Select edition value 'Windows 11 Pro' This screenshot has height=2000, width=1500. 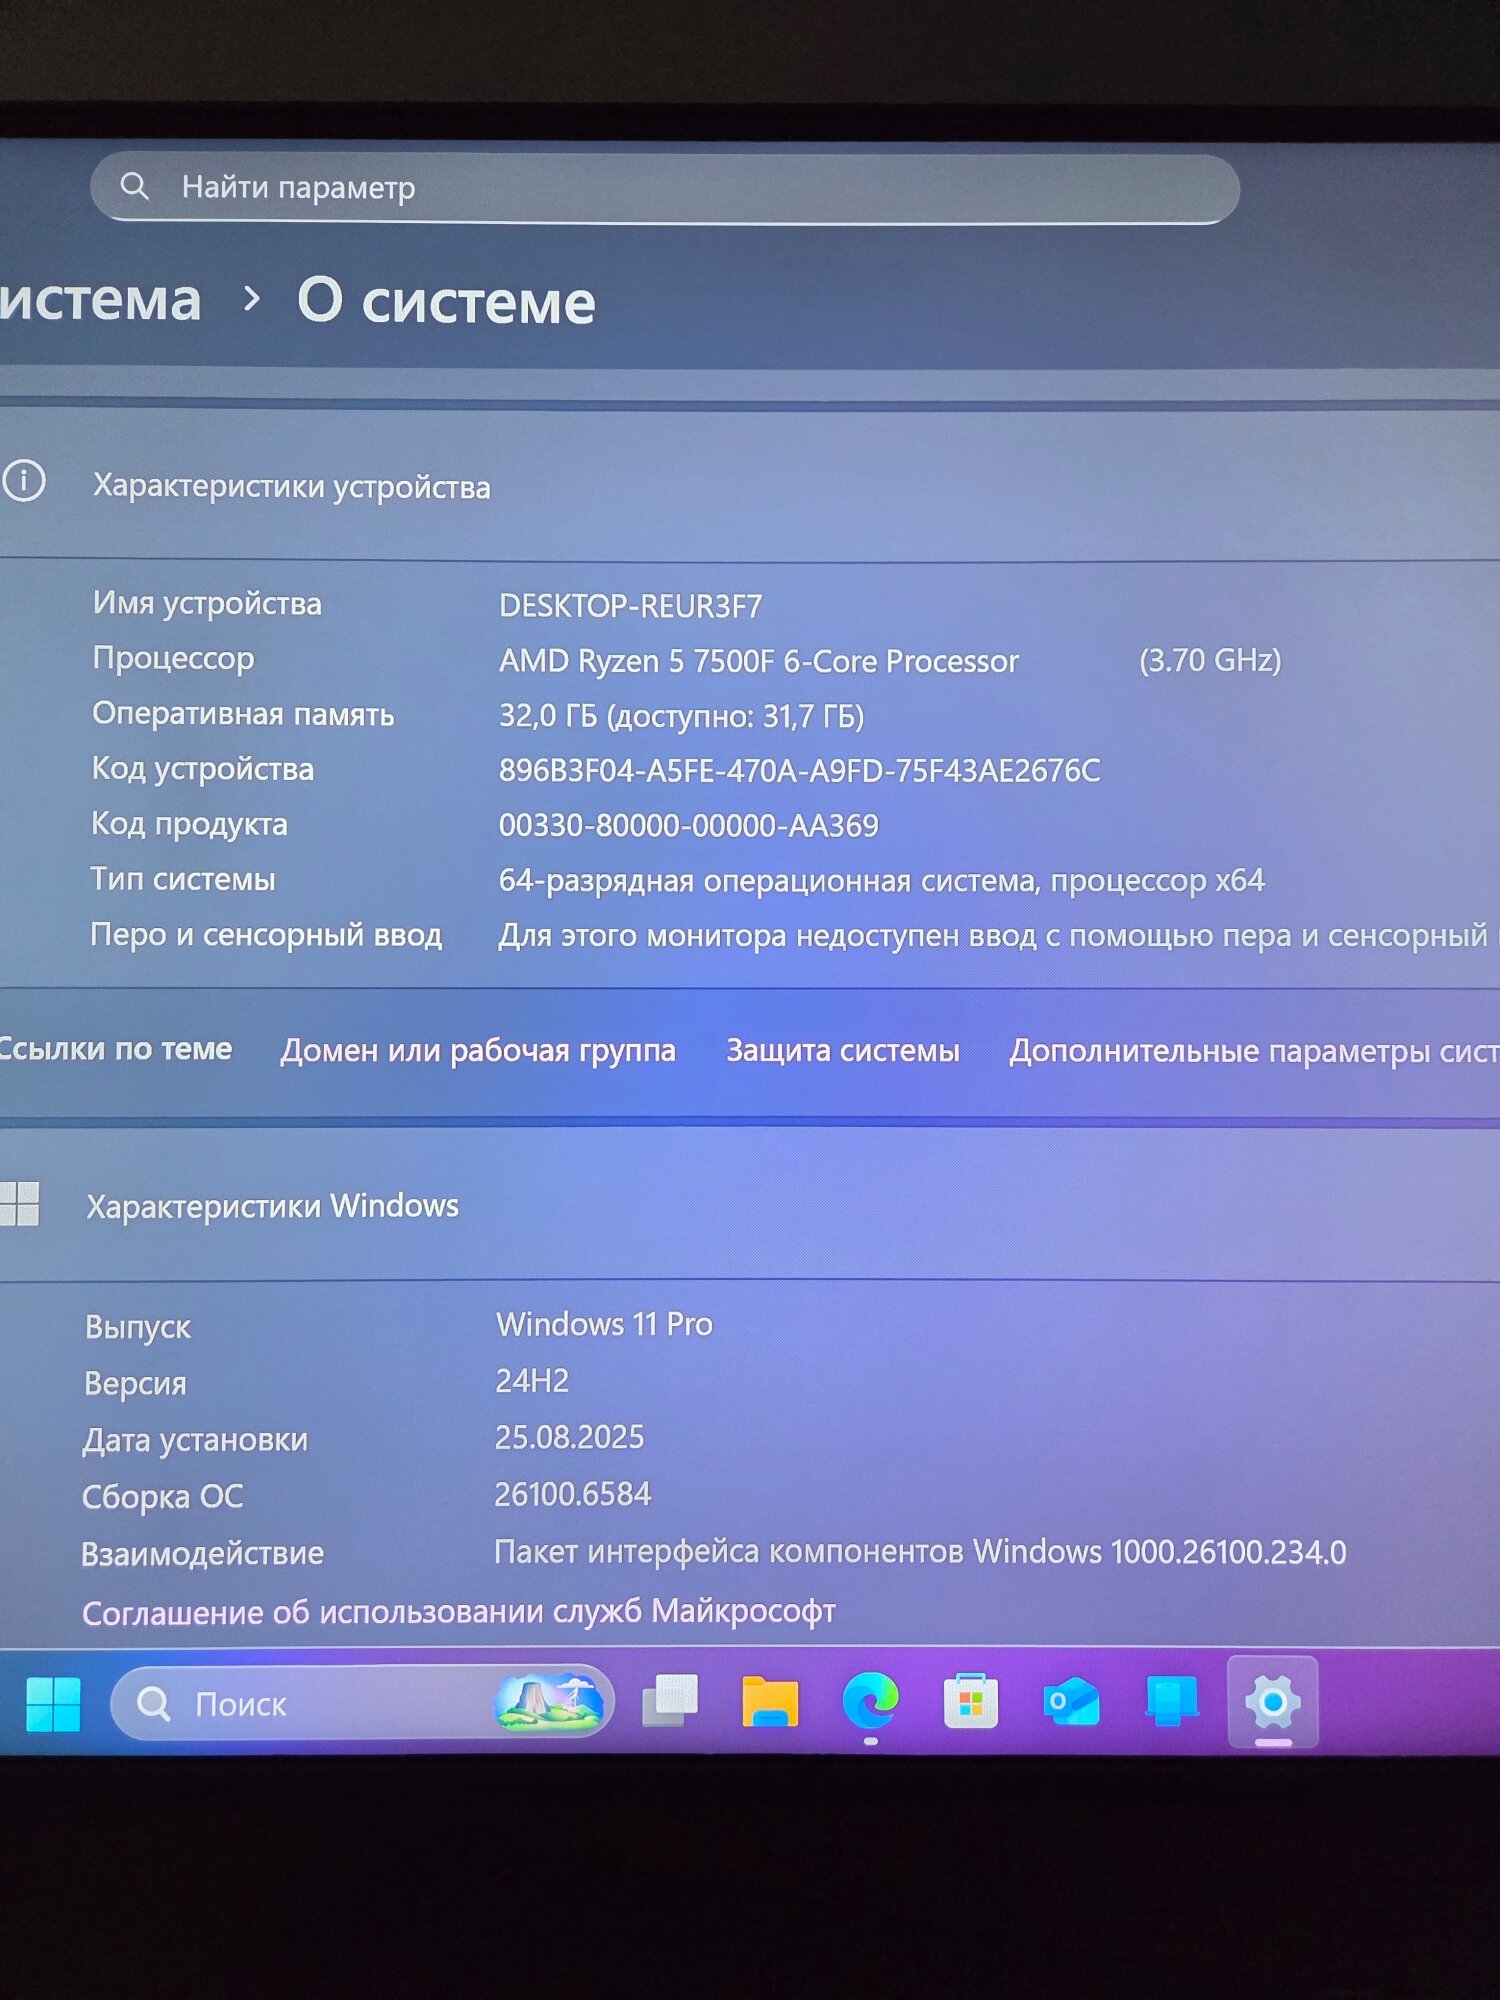(604, 1324)
